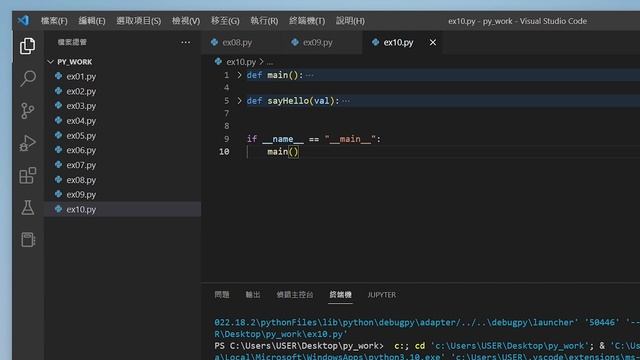Switch to the 問題 panel tab
Screen dimensions: 640x360
[x=222, y=295]
